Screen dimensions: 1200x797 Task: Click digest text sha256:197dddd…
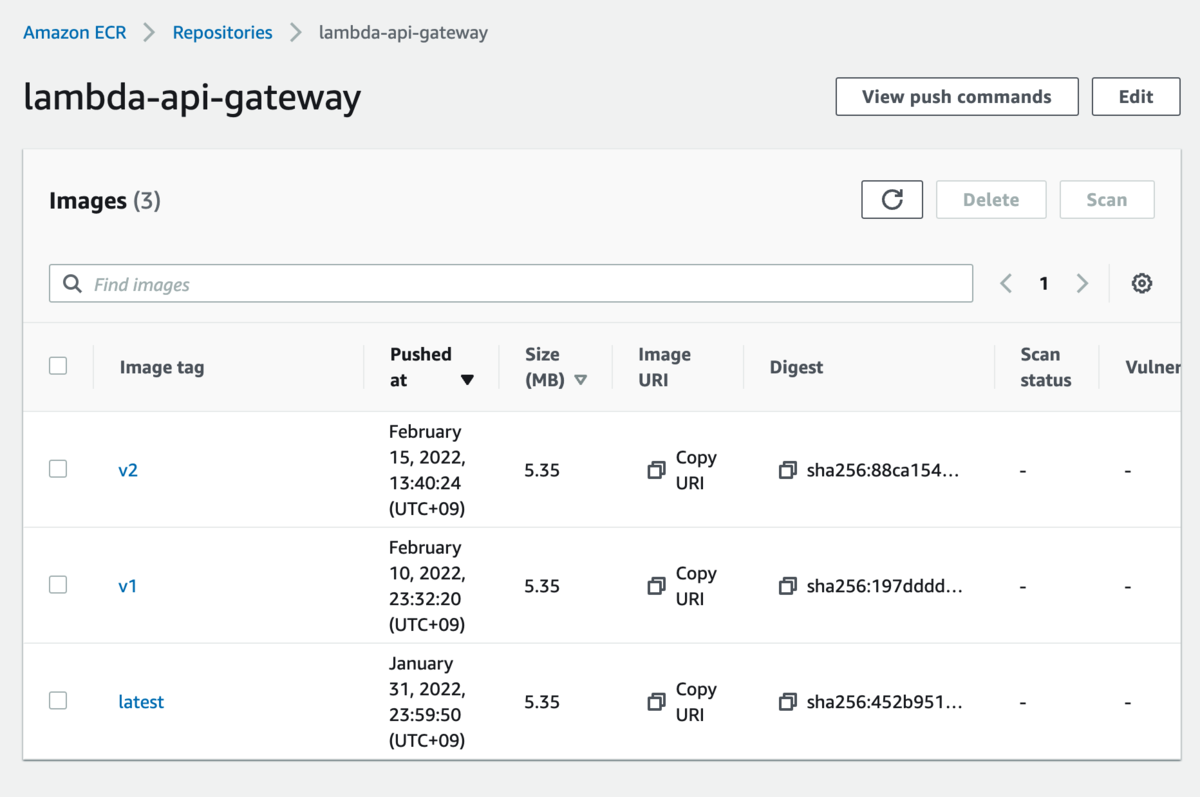(x=885, y=586)
